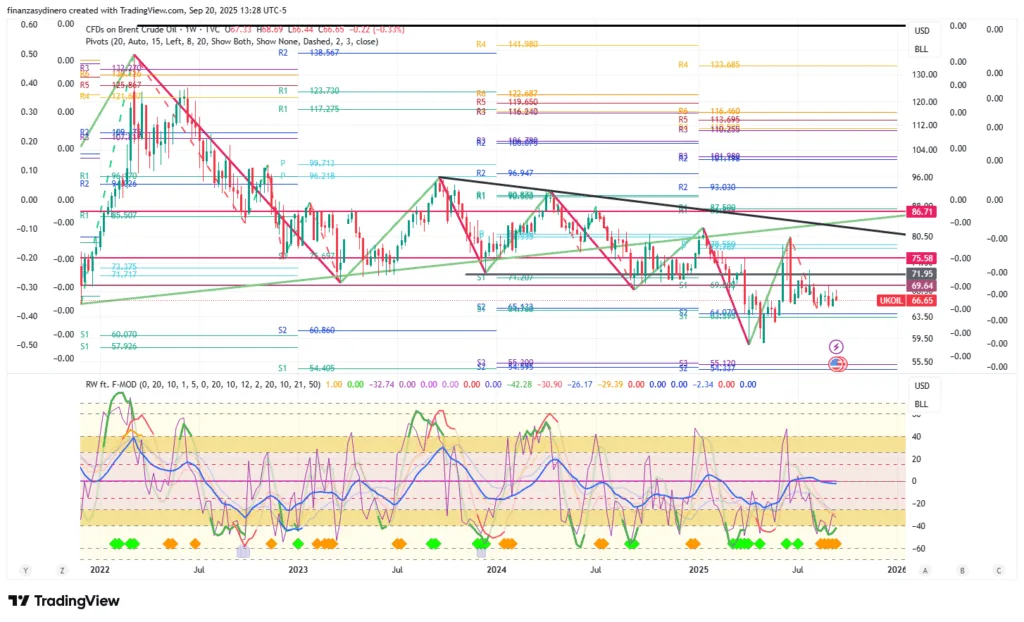Click the S1 57.926 pivot label

tap(108, 346)
